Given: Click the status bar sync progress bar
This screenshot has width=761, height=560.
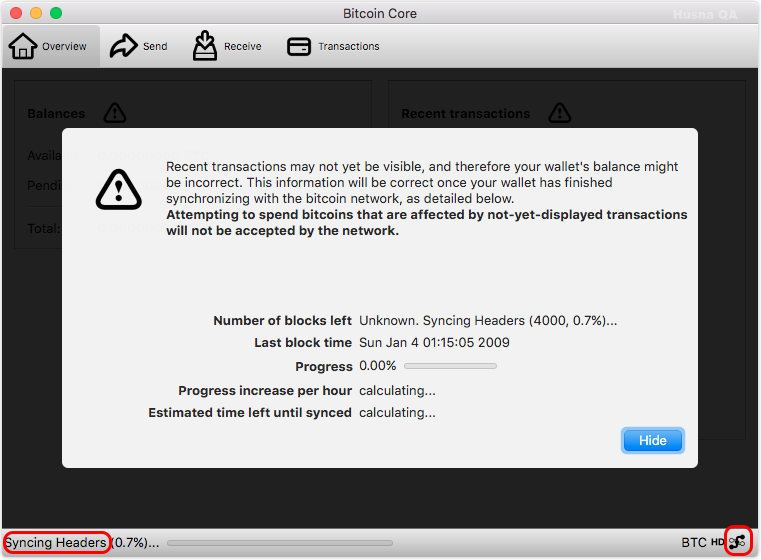Looking at the screenshot, I should [280, 543].
